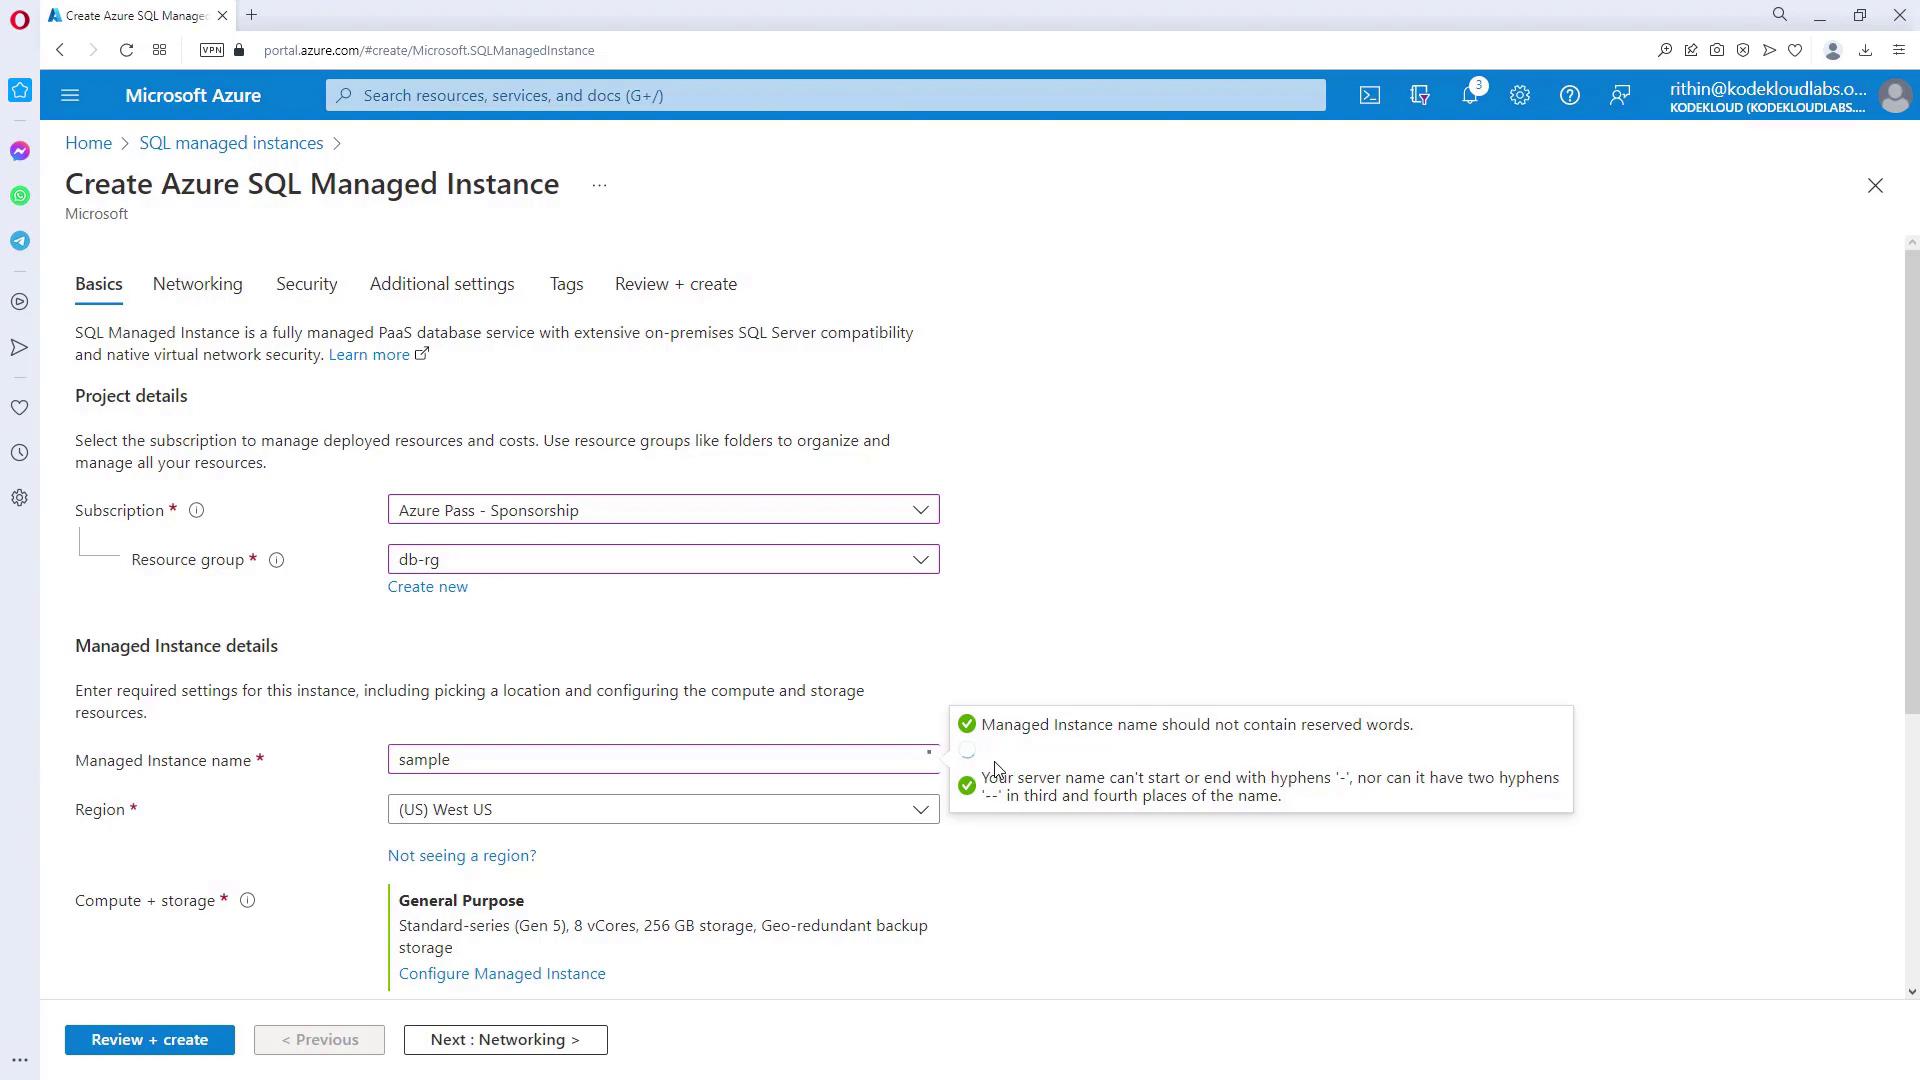Click the Configure Managed Instance link
This screenshot has width=1920, height=1080.
[x=501, y=974]
